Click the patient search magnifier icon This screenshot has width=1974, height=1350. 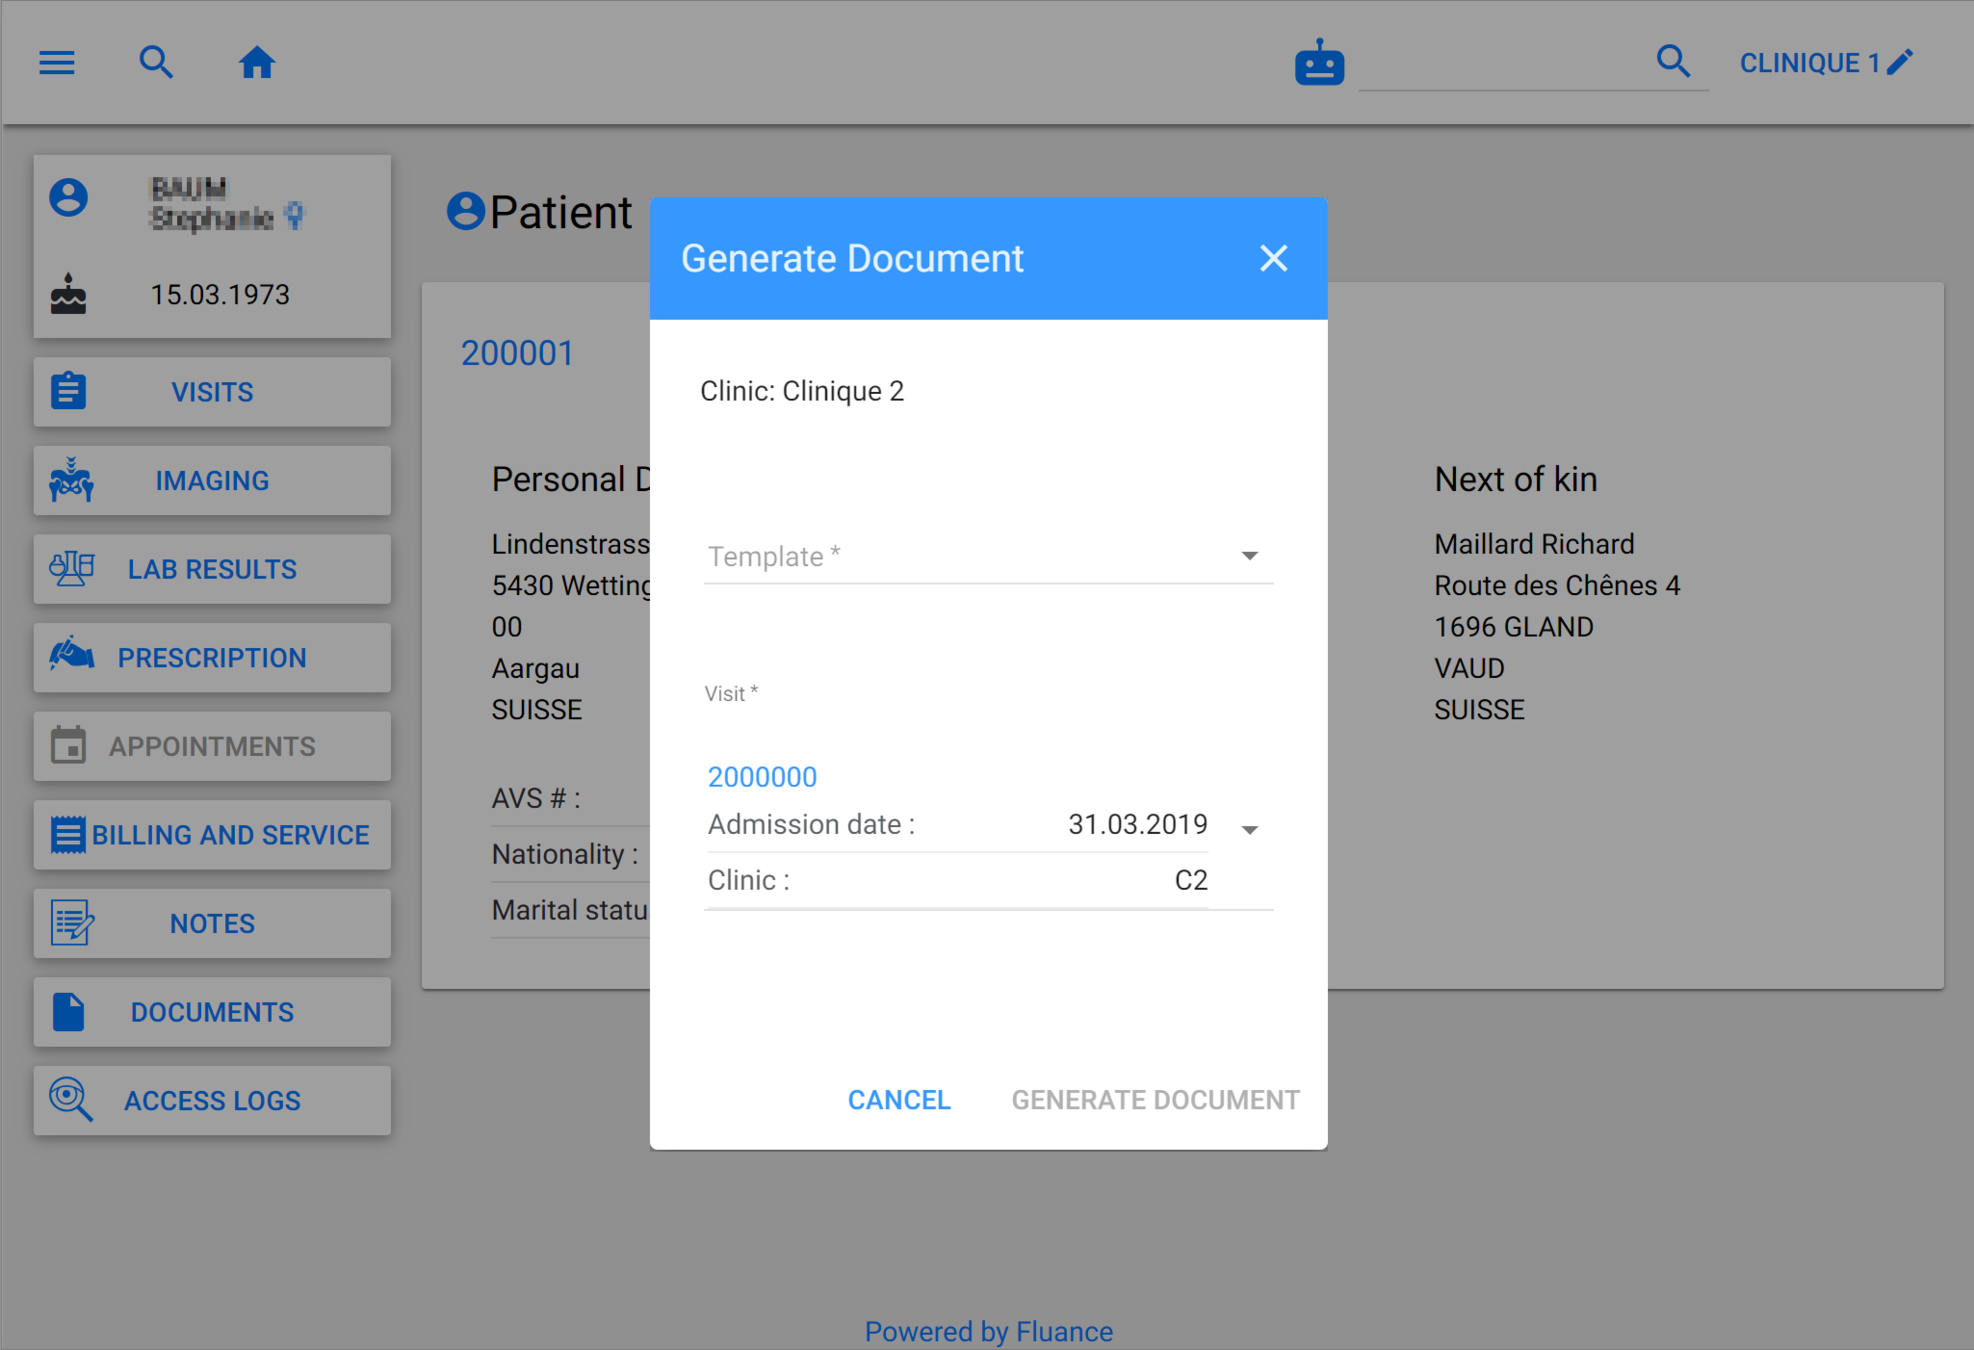point(156,63)
